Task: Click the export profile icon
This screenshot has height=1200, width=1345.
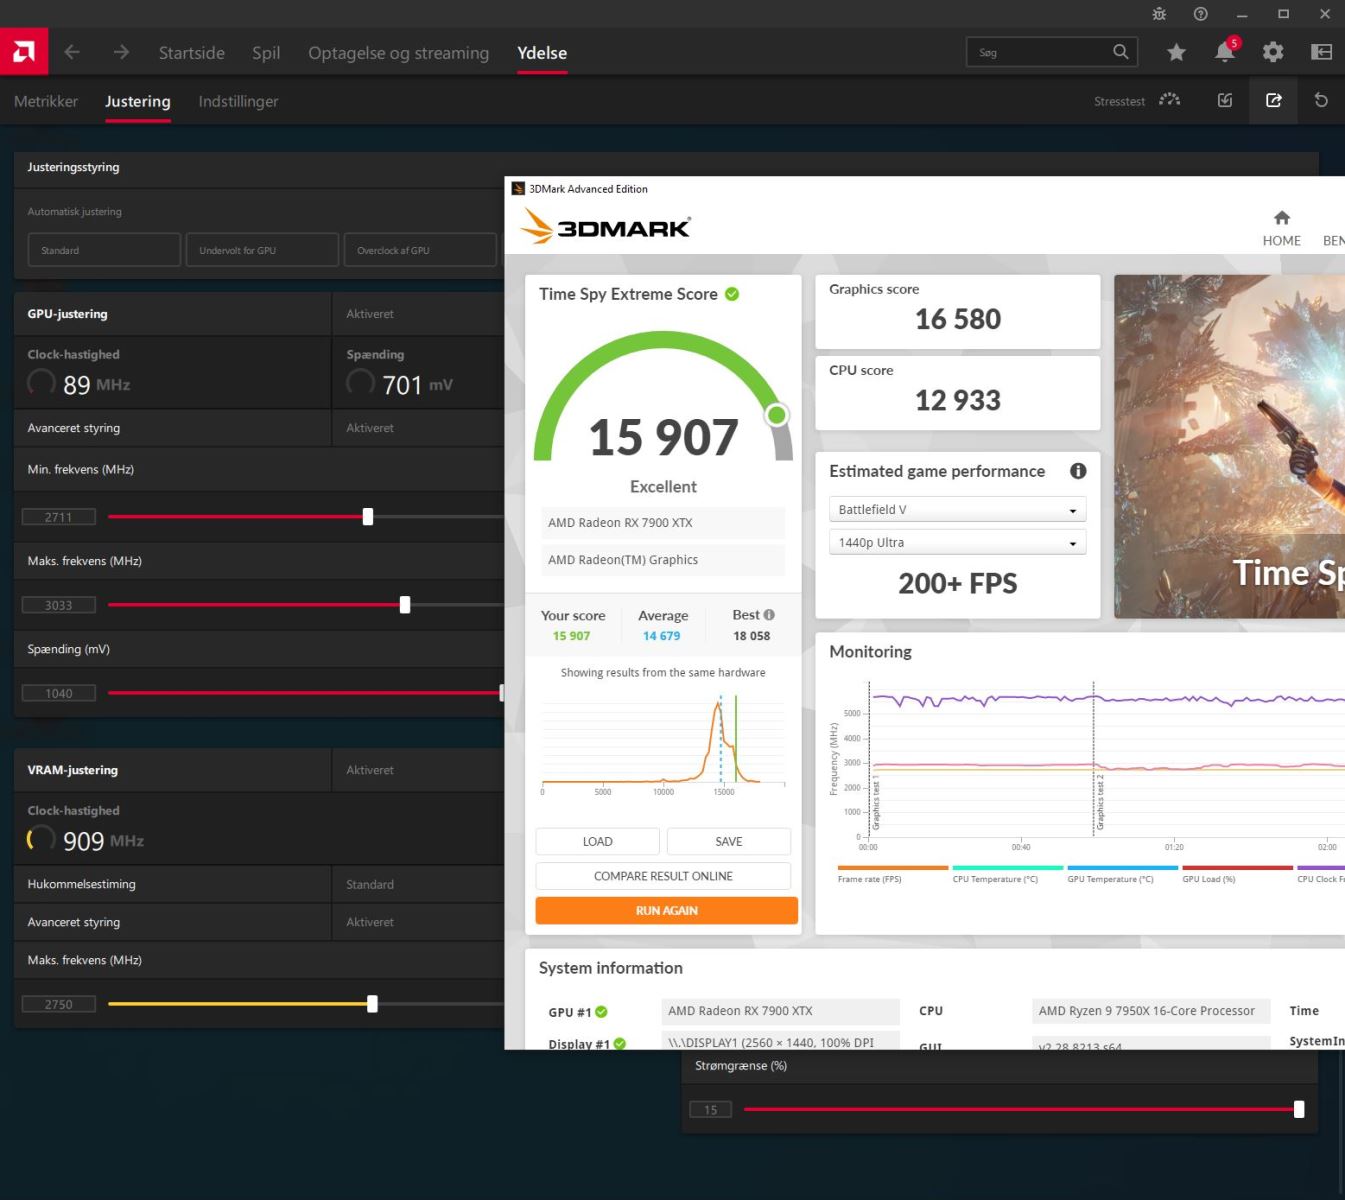Action: [x=1273, y=100]
